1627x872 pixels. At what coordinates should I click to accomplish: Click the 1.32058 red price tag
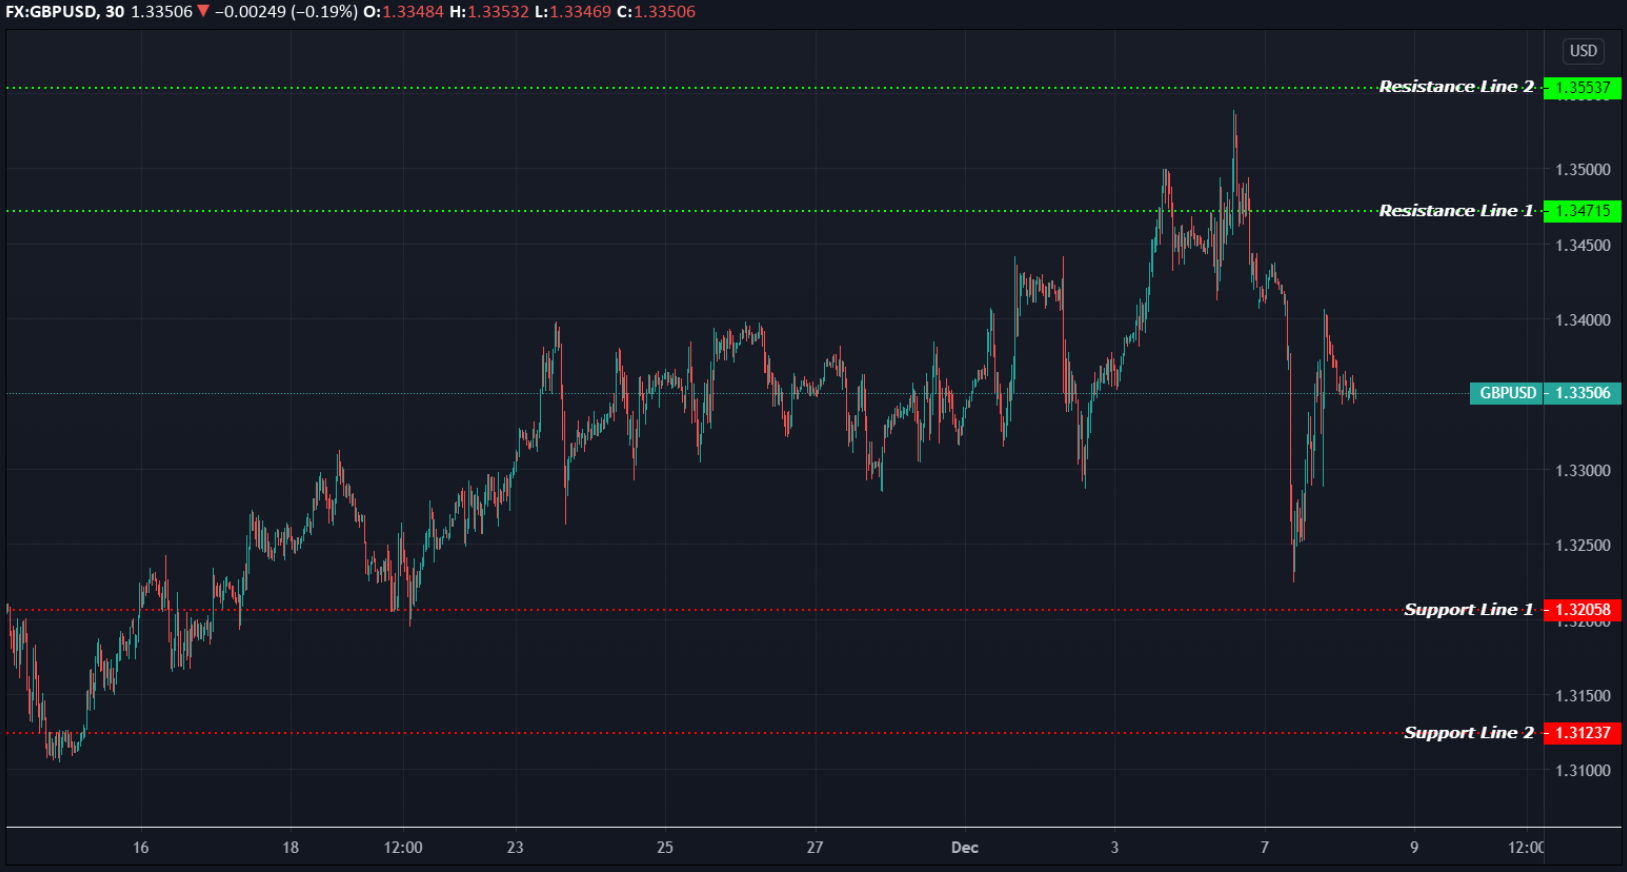pos(1582,610)
